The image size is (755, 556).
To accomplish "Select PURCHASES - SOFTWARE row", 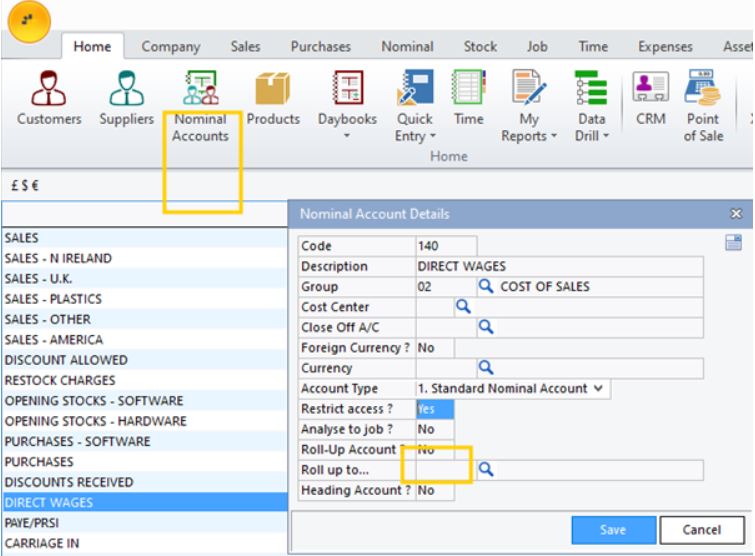I will (144, 441).
